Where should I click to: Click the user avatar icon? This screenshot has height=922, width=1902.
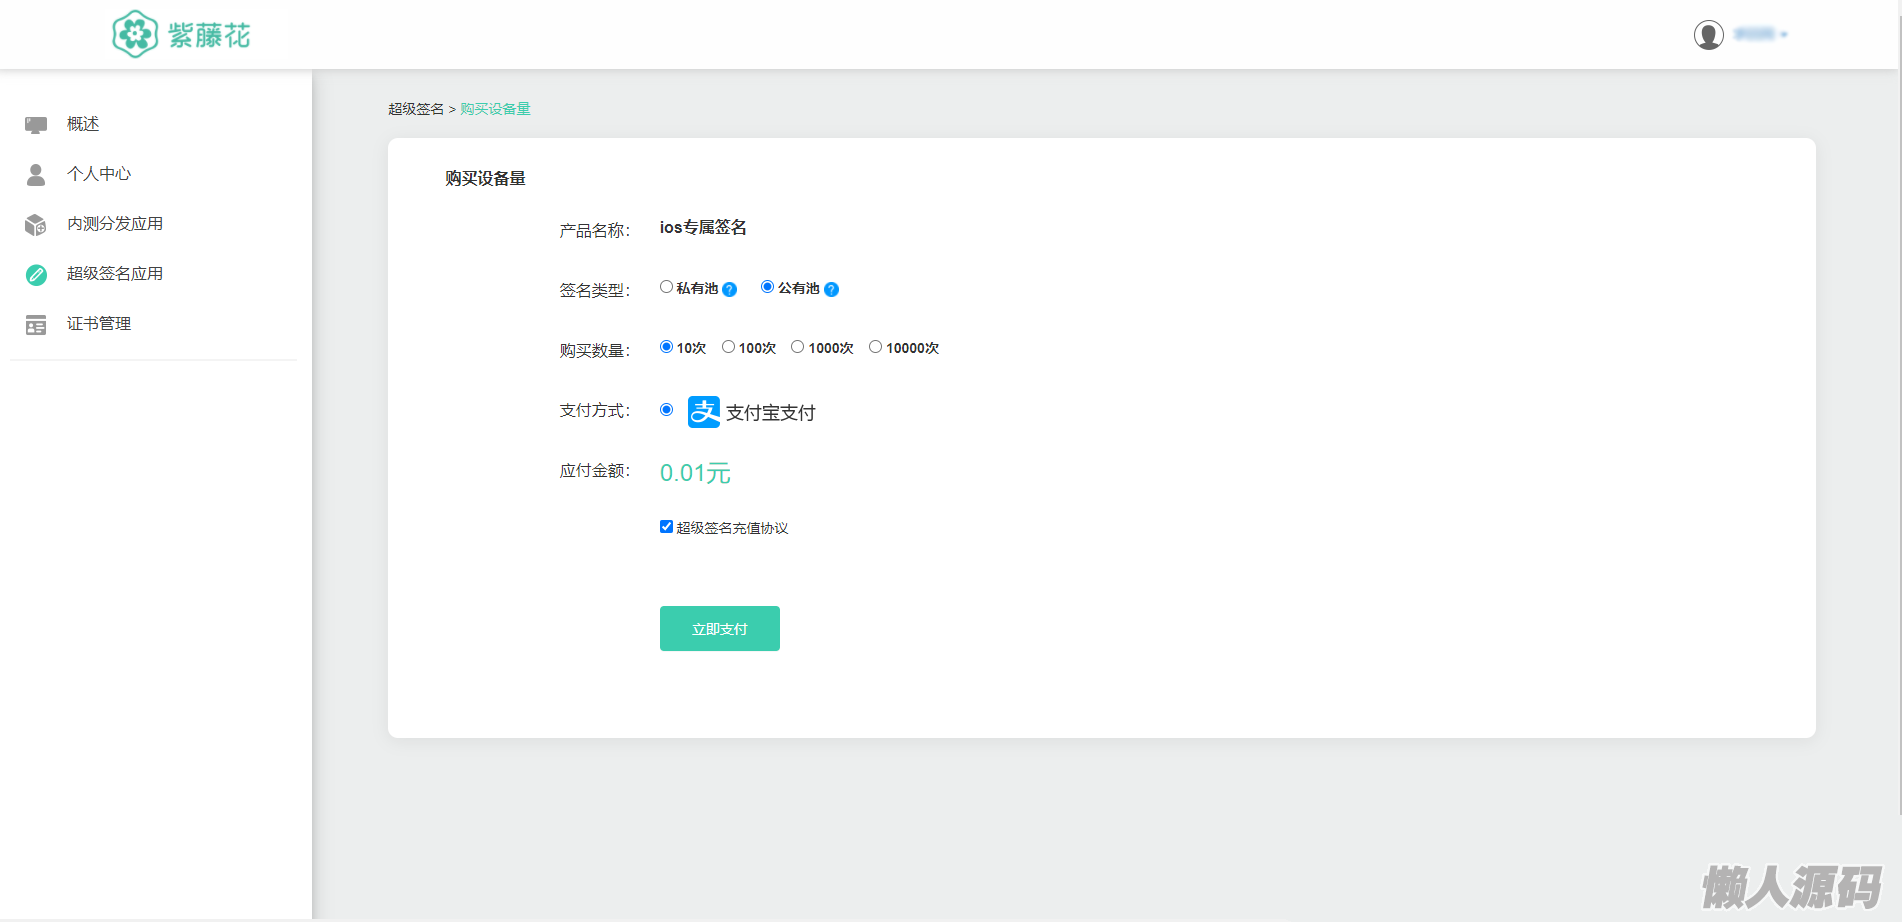1708,35
